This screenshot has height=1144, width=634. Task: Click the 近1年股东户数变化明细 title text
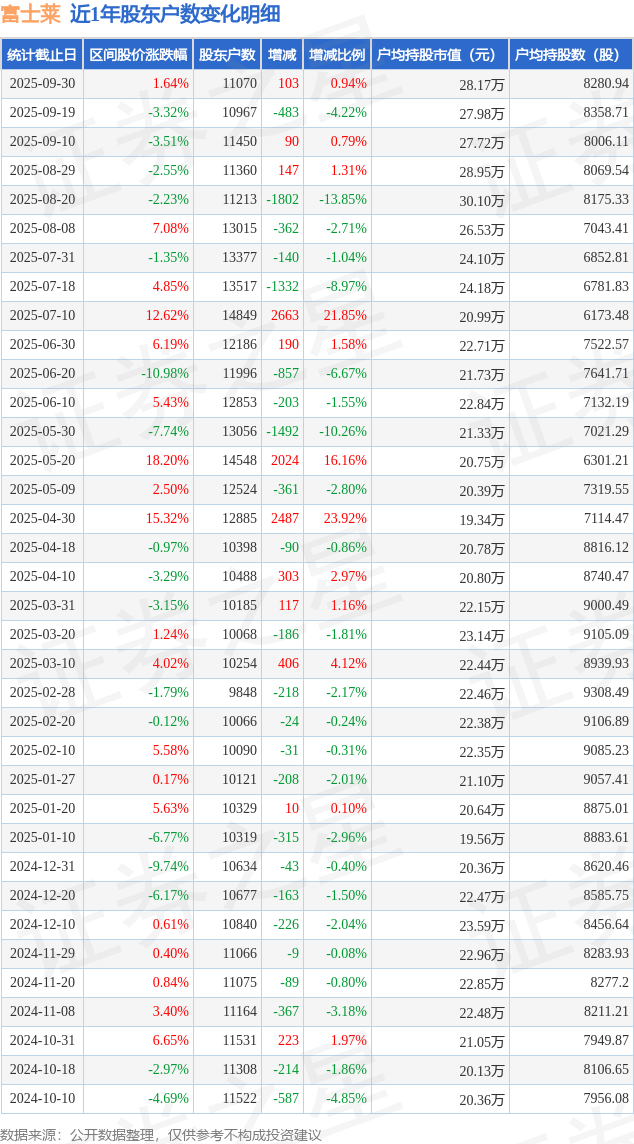coord(174,14)
